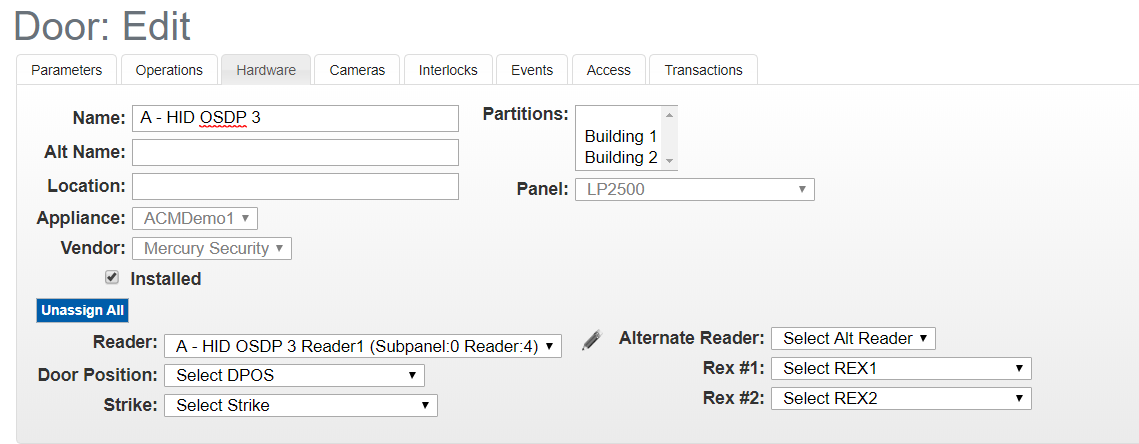Viewport: 1139px width, 444px height.
Task: Expand the Rex #1 dropdown
Action: (901, 368)
